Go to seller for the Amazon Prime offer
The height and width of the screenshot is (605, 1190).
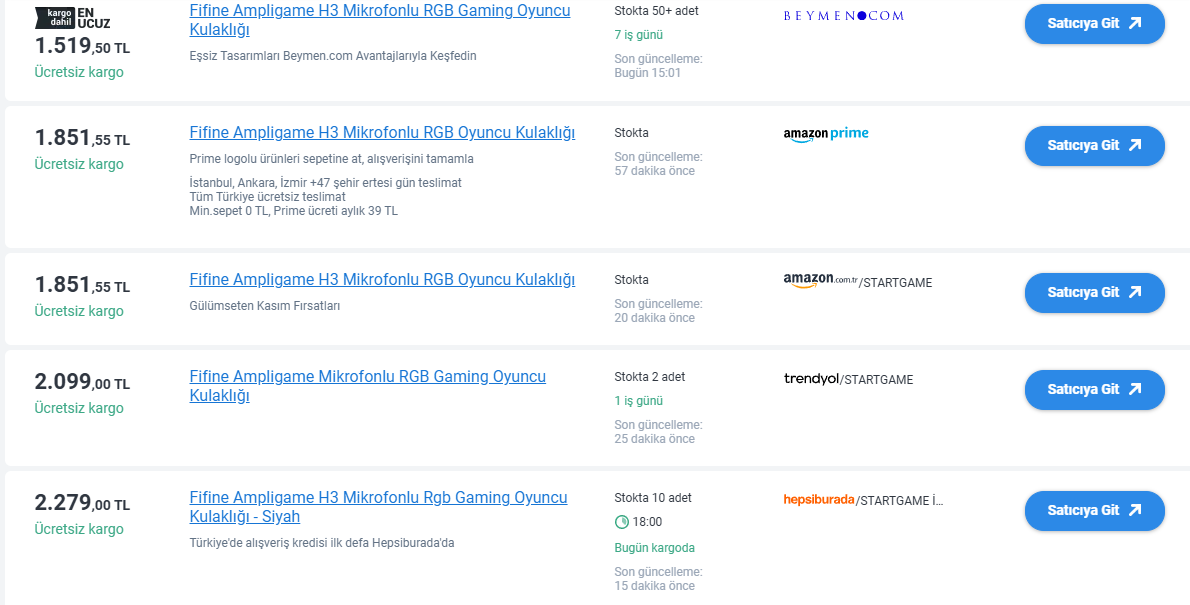(1094, 145)
